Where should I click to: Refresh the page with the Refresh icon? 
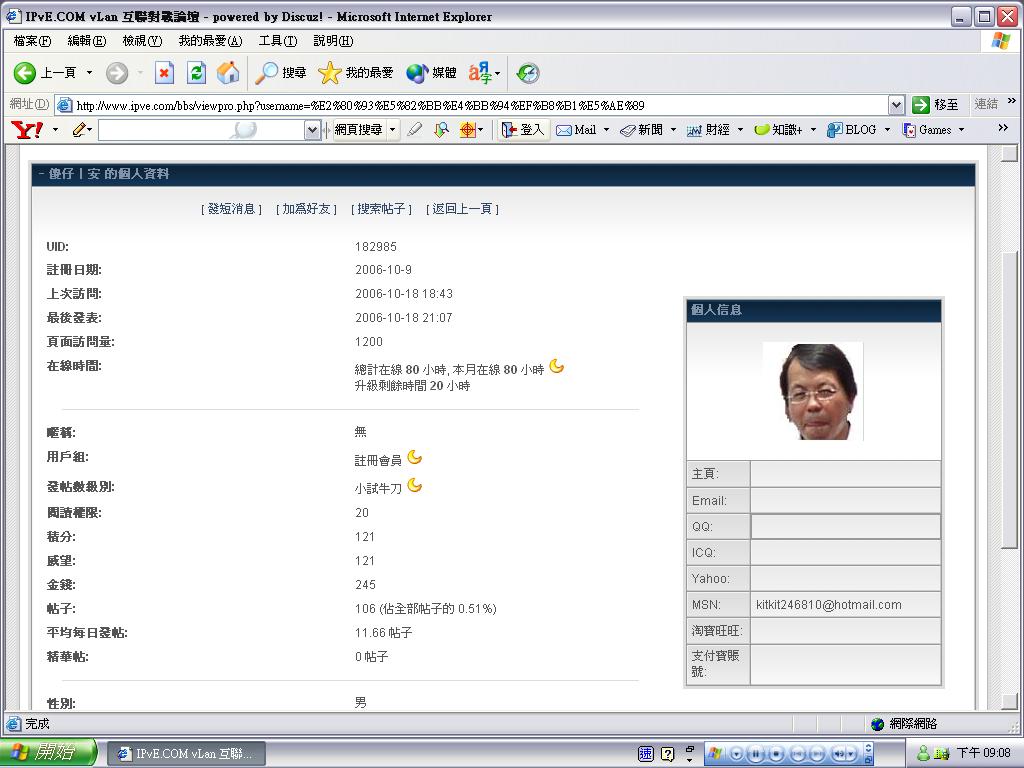(197, 73)
